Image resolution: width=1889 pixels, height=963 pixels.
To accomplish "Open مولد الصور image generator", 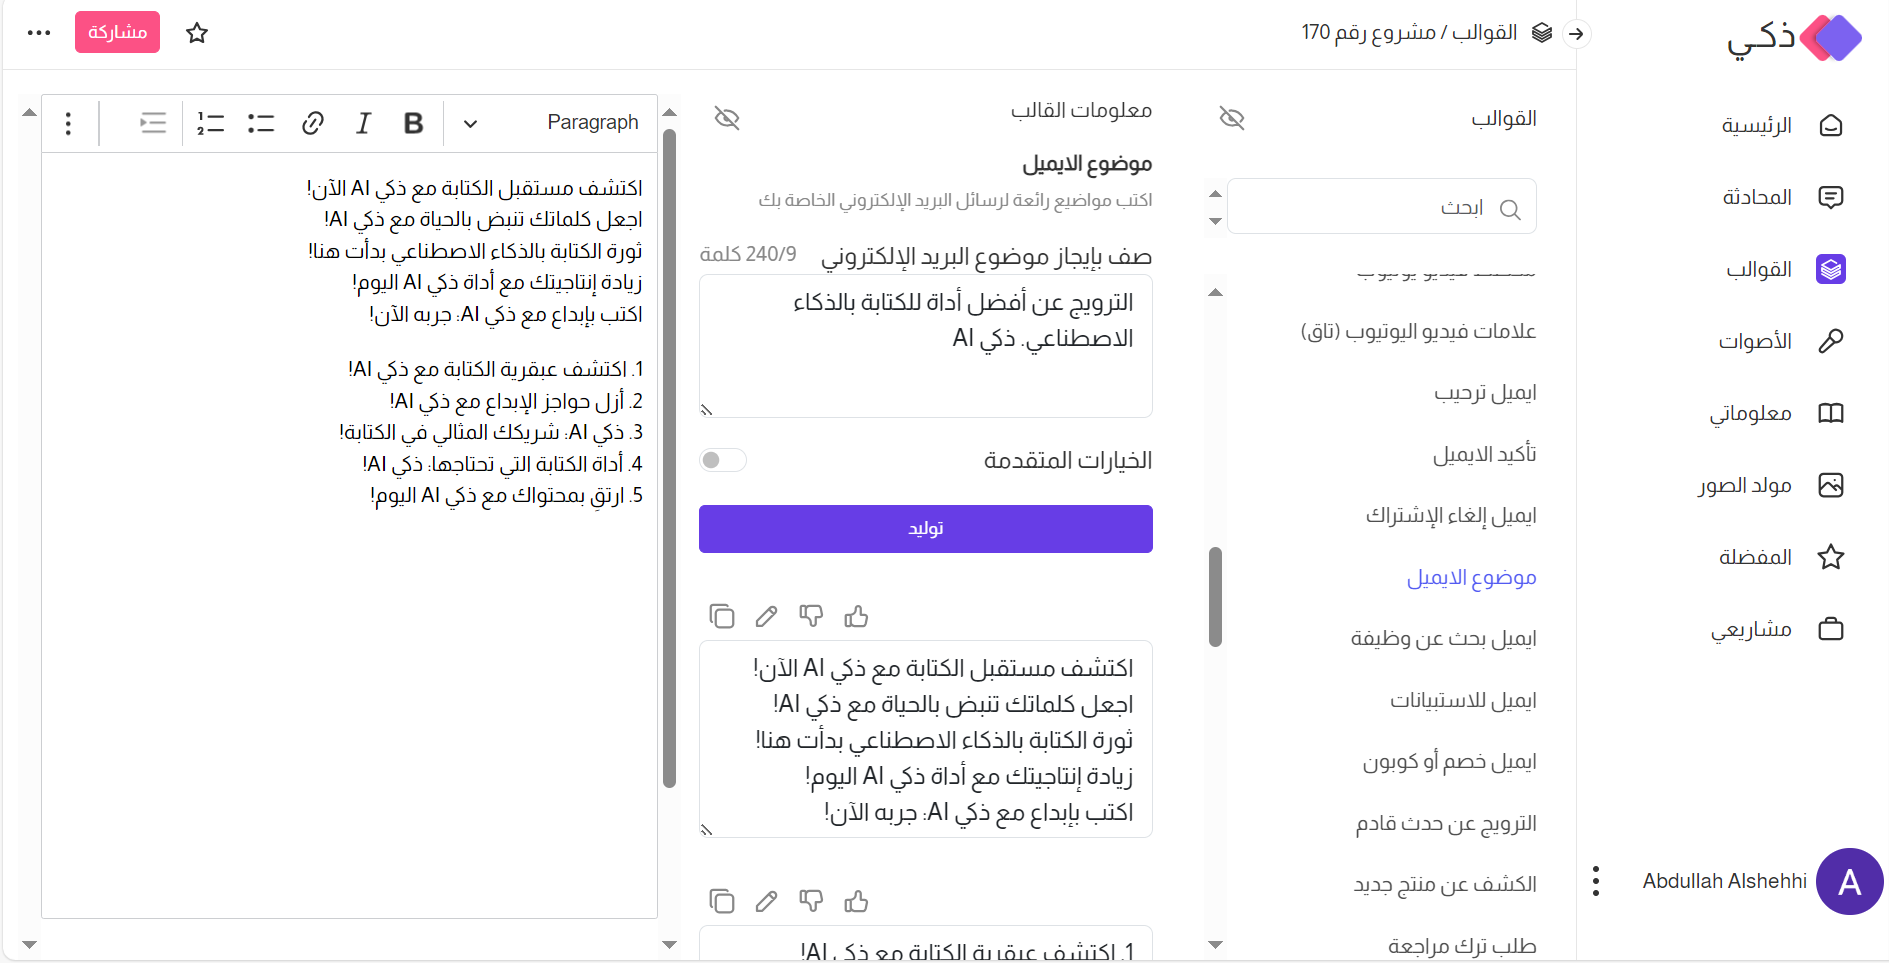I will pyautogui.click(x=1771, y=485).
